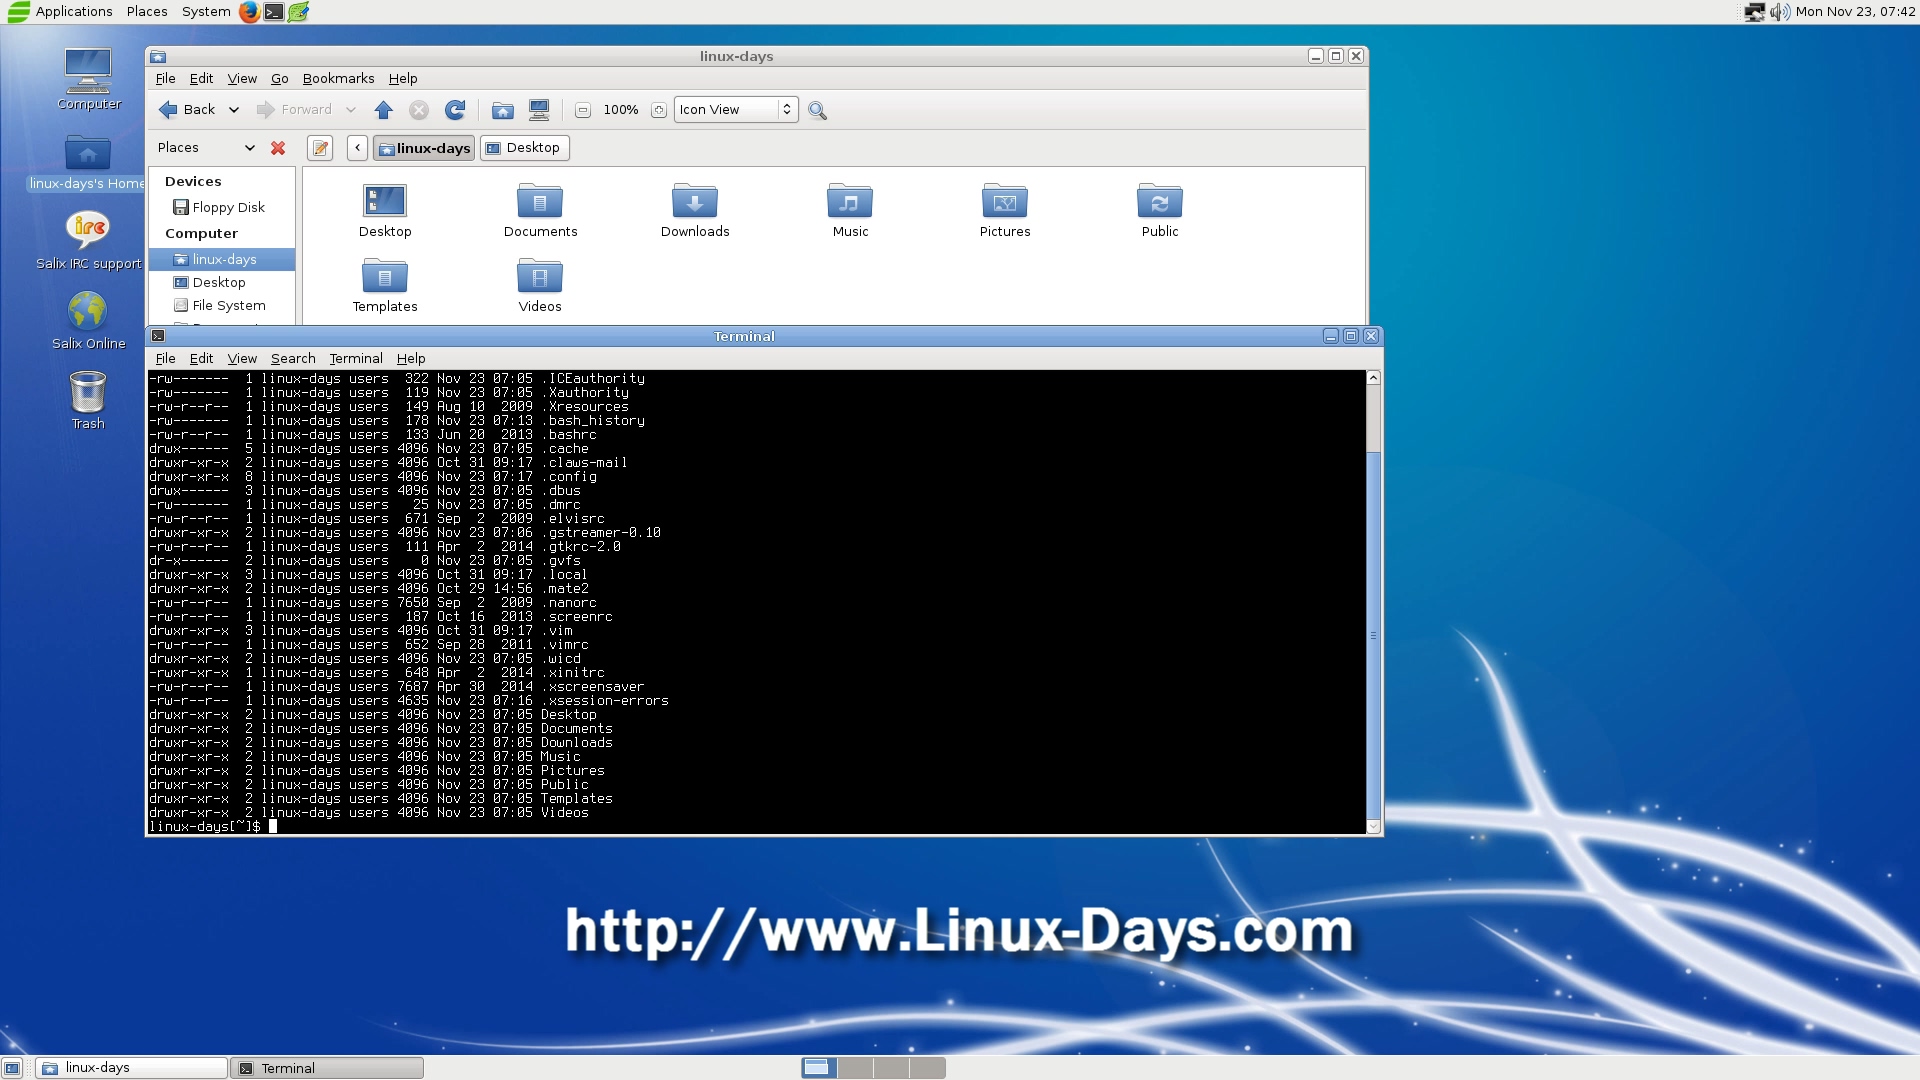
Task: Click Show Desktop button in bottom panel
Action: coord(12,1068)
